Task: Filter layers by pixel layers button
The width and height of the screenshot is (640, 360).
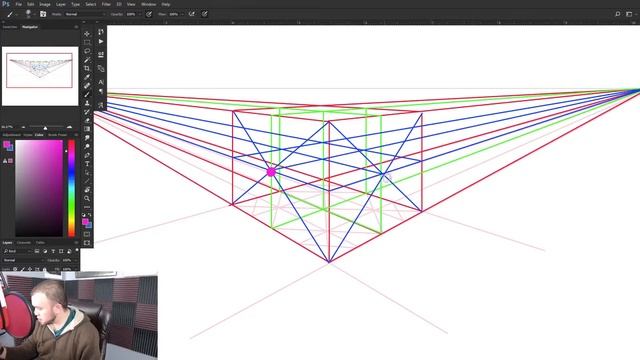Action: pyautogui.click(x=37, y=251)
